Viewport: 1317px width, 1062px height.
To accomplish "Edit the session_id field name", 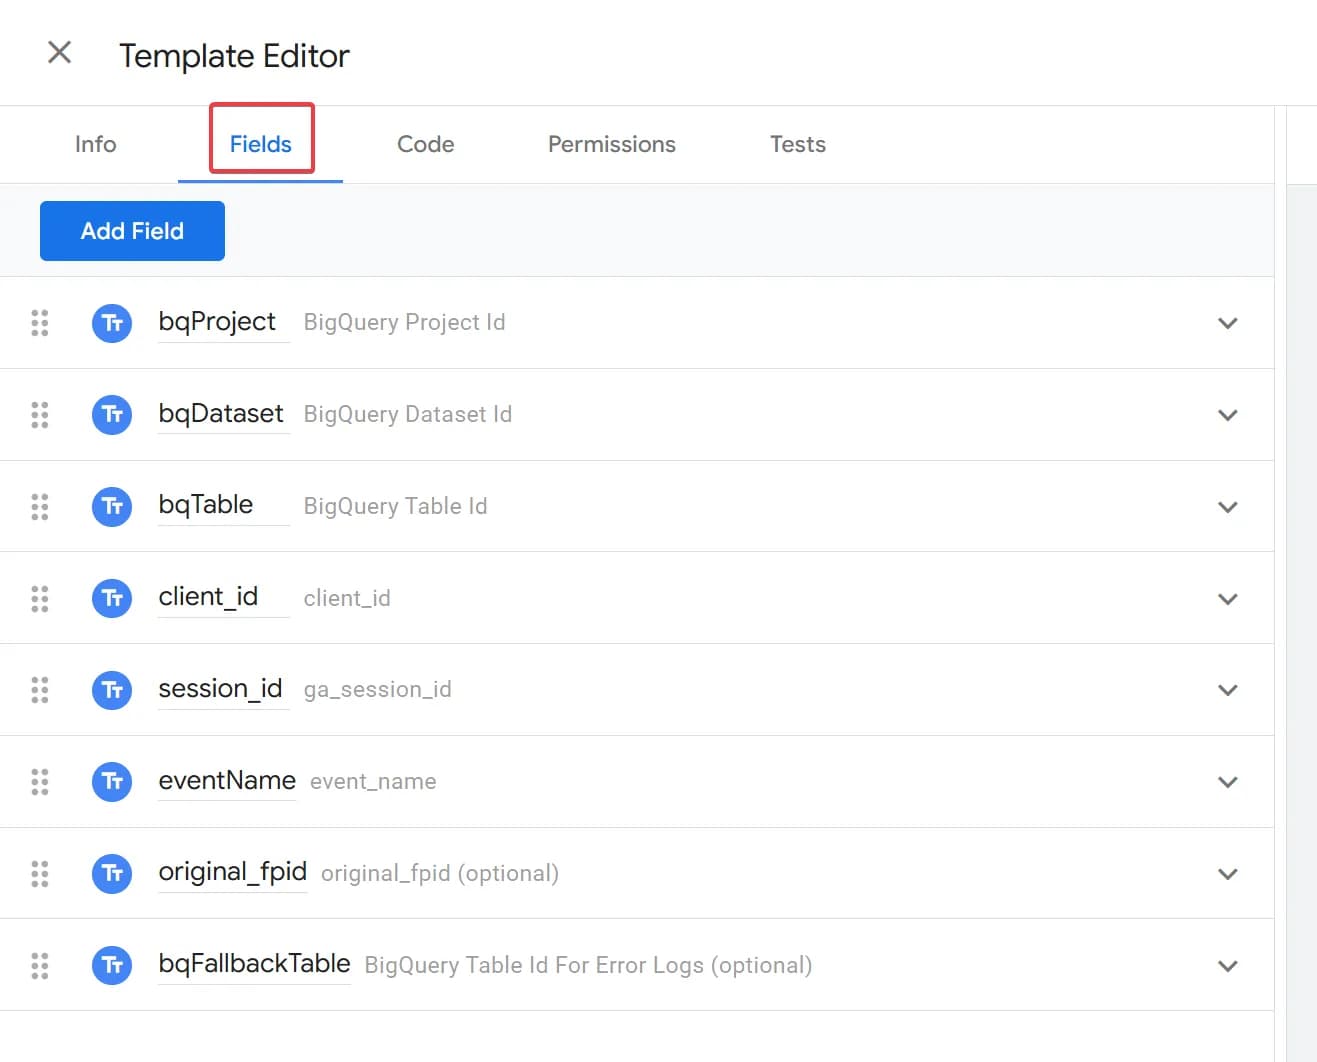I will coord(224,689).
